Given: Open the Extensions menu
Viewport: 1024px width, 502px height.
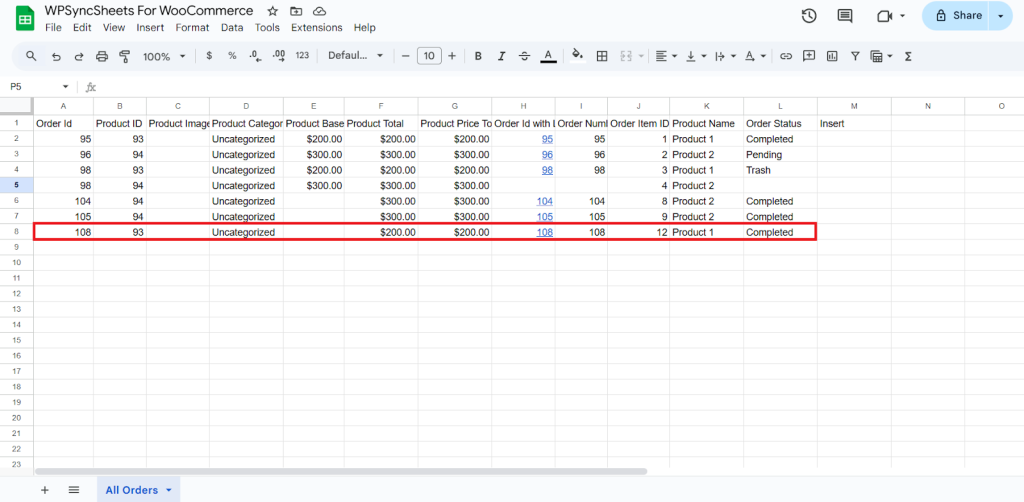Looking at the screenshot, I should point(317,27).
